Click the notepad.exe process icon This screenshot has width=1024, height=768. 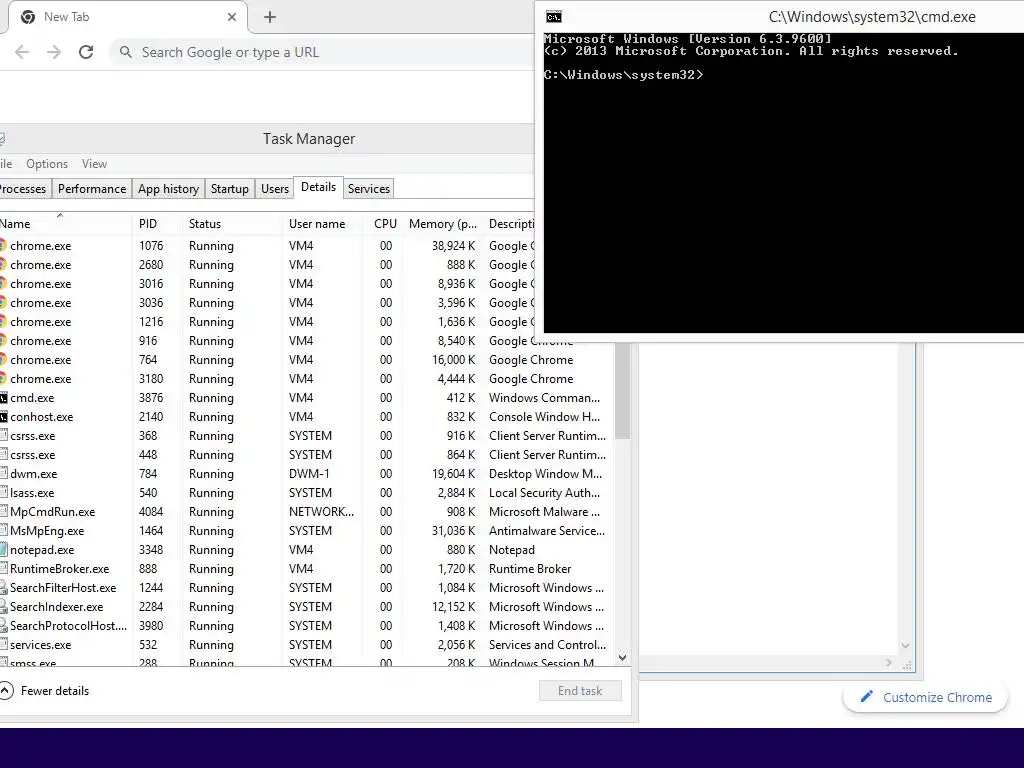point(3,550)
